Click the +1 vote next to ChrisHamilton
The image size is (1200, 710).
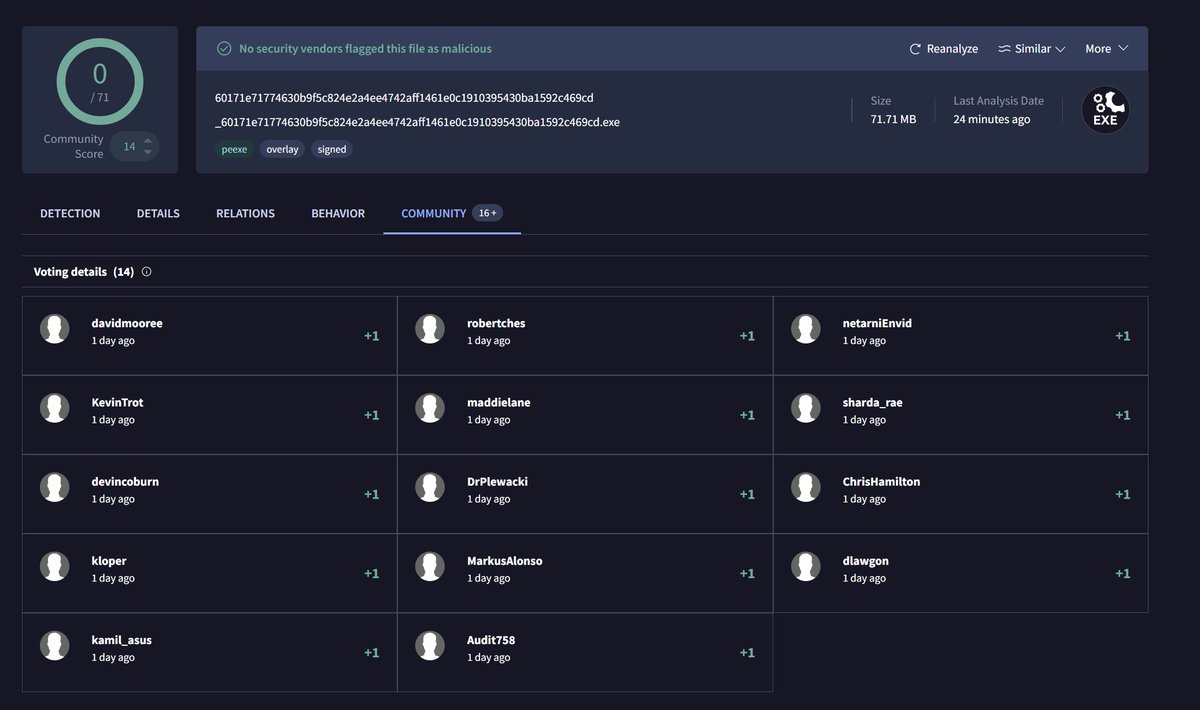pos(1123,494)
